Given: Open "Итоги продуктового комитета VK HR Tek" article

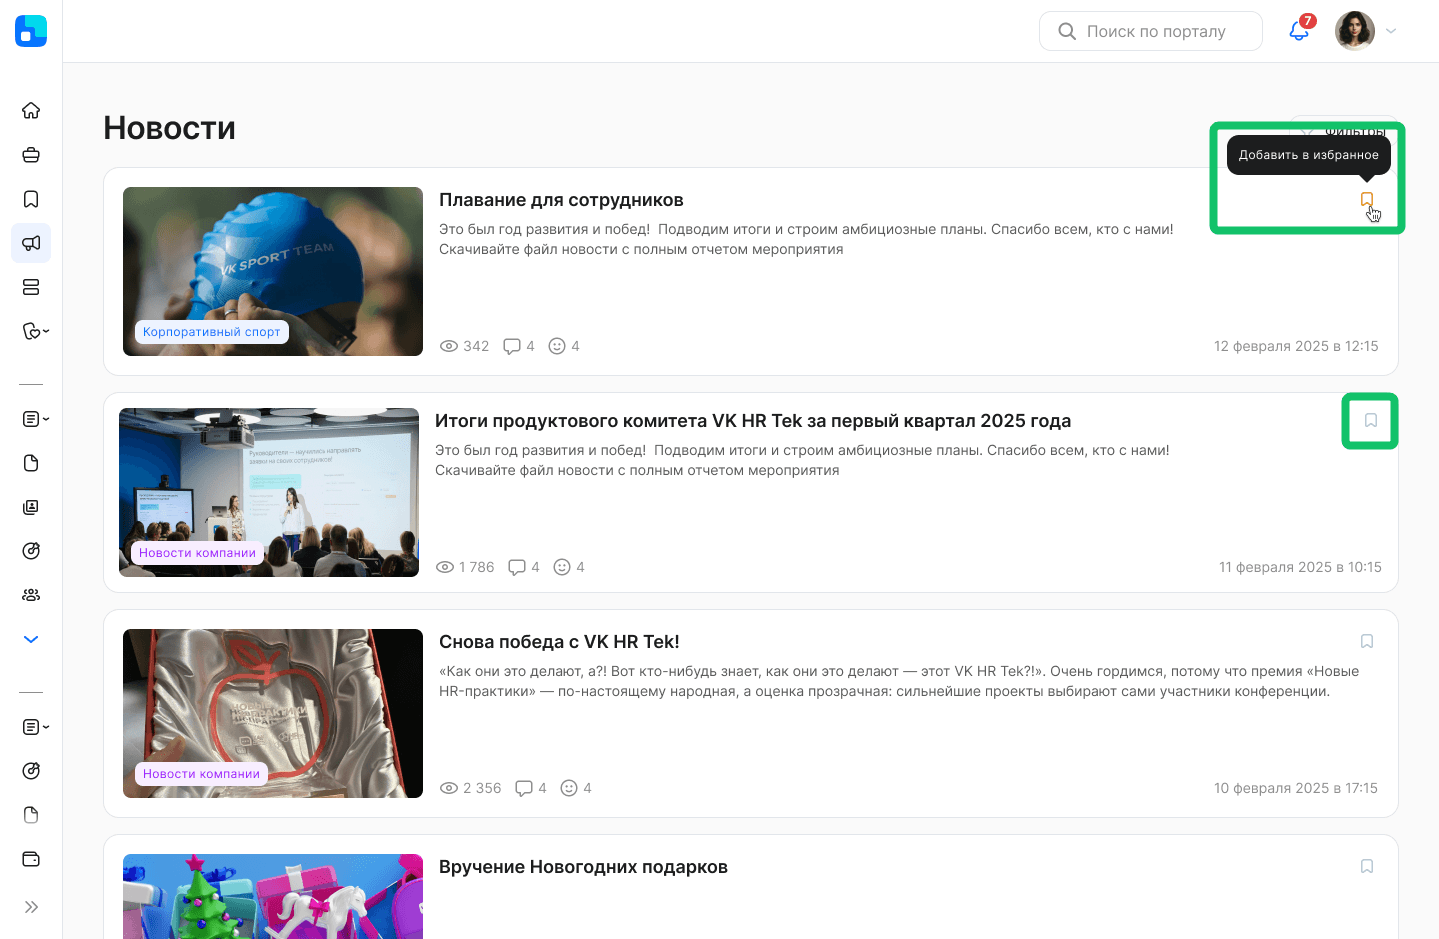Looking at the screenshot, I should [x=753, y=421].
